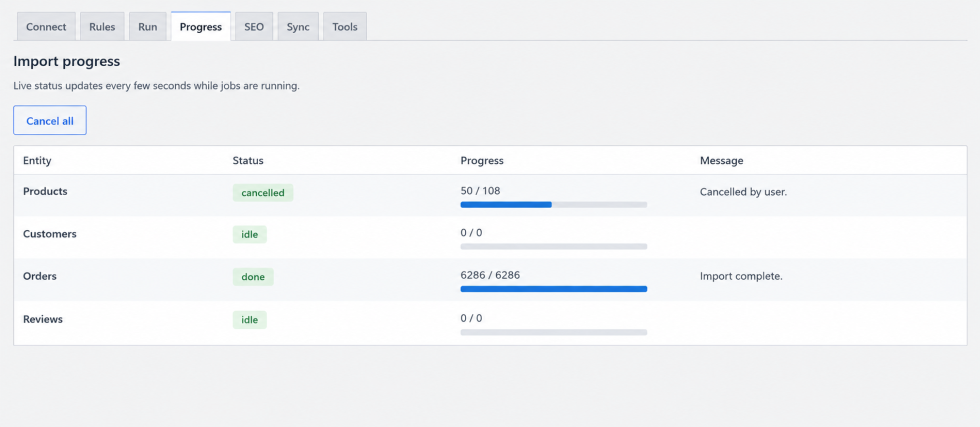This screenshot has width=980, height=427.
Task: Select the Products entity name
Action: click(x=45, y=191)
